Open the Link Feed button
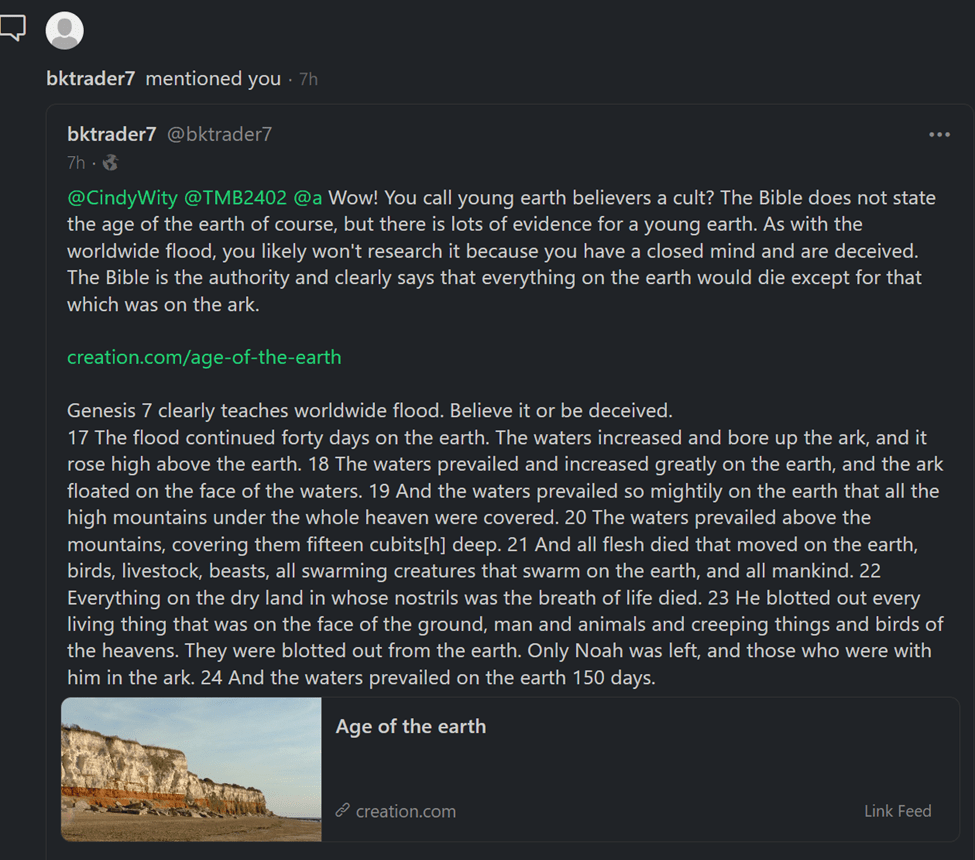The image size is (975, 860). click(x=897, y=811)
